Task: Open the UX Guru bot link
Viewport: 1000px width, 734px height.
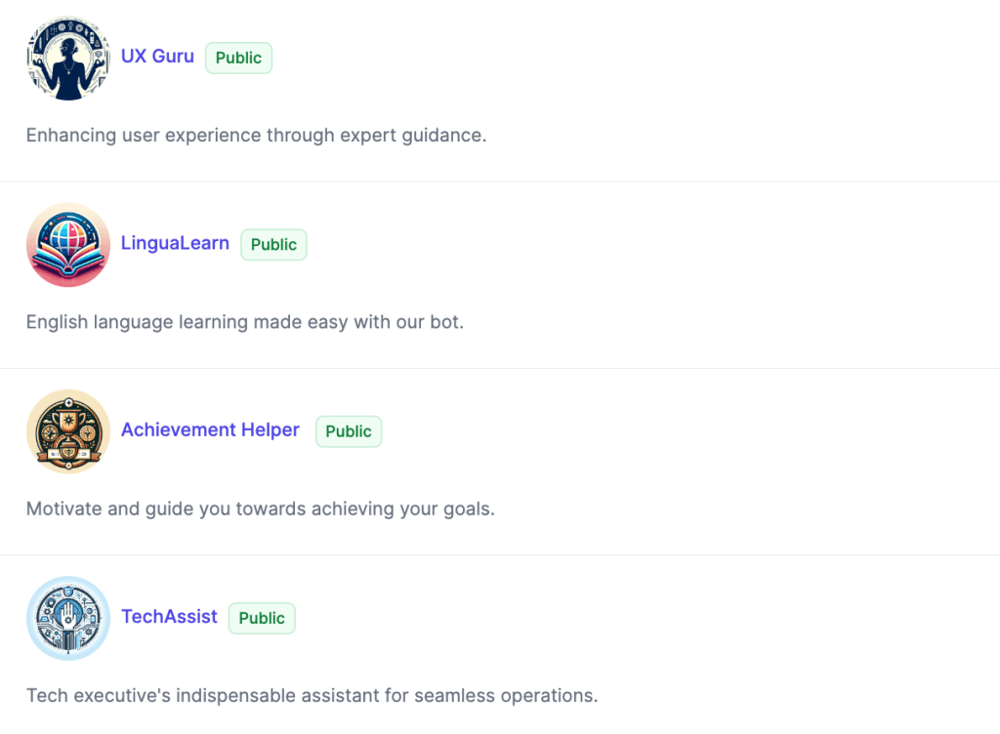Action: click(x=157, y=56)
